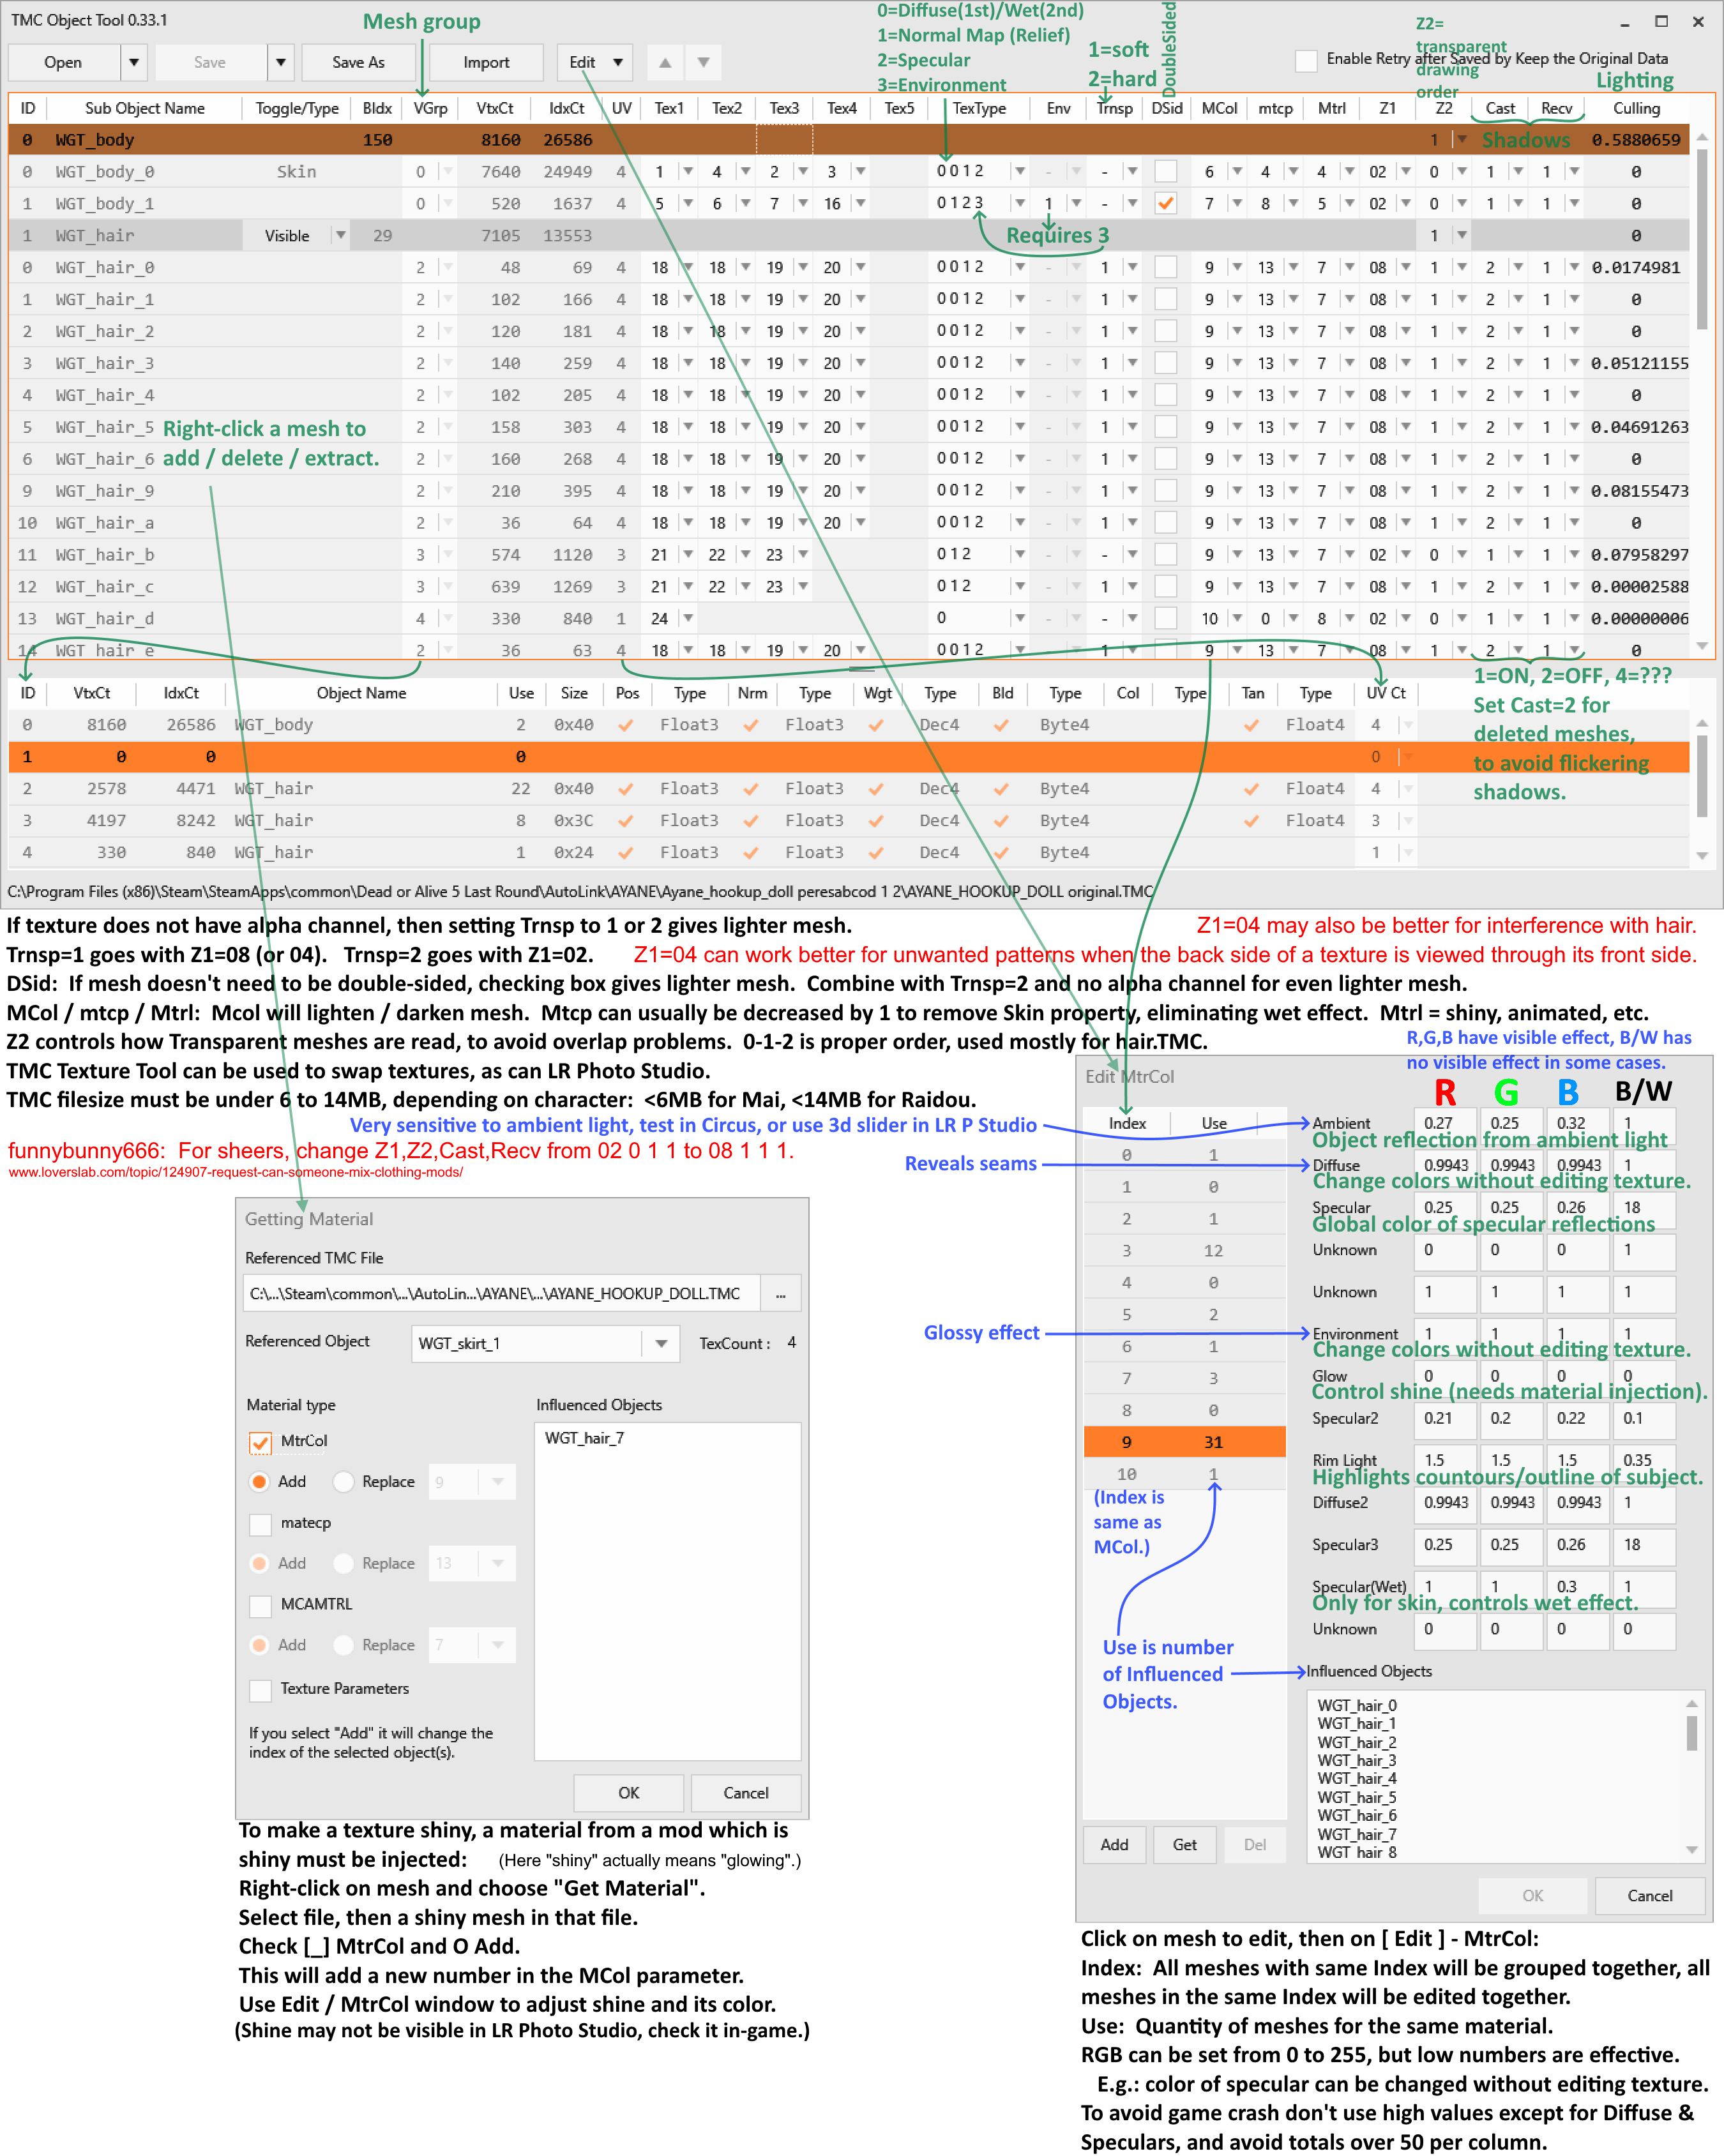
Task: Toggle MtrCol checkbox in Getting Material
Action: click(x=260, y=1442)
